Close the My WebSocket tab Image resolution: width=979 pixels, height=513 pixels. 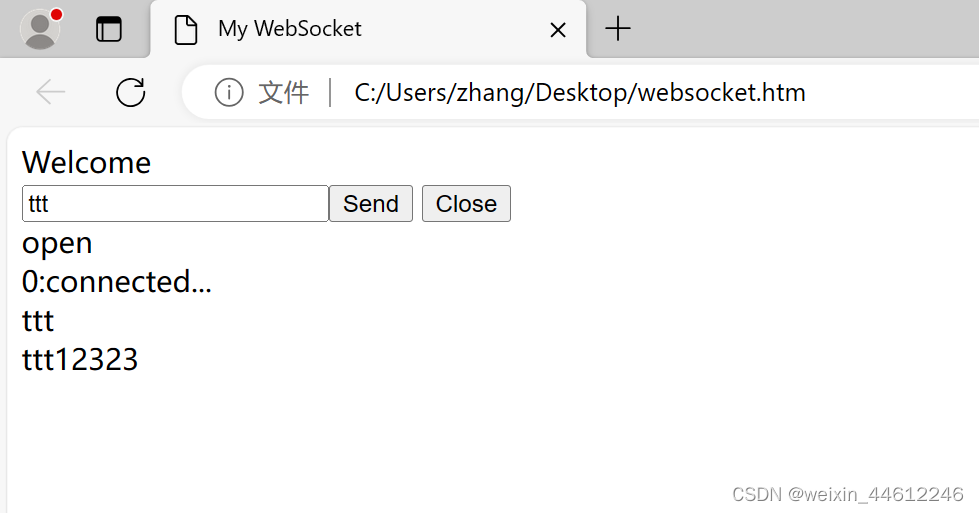click(558, 30)
